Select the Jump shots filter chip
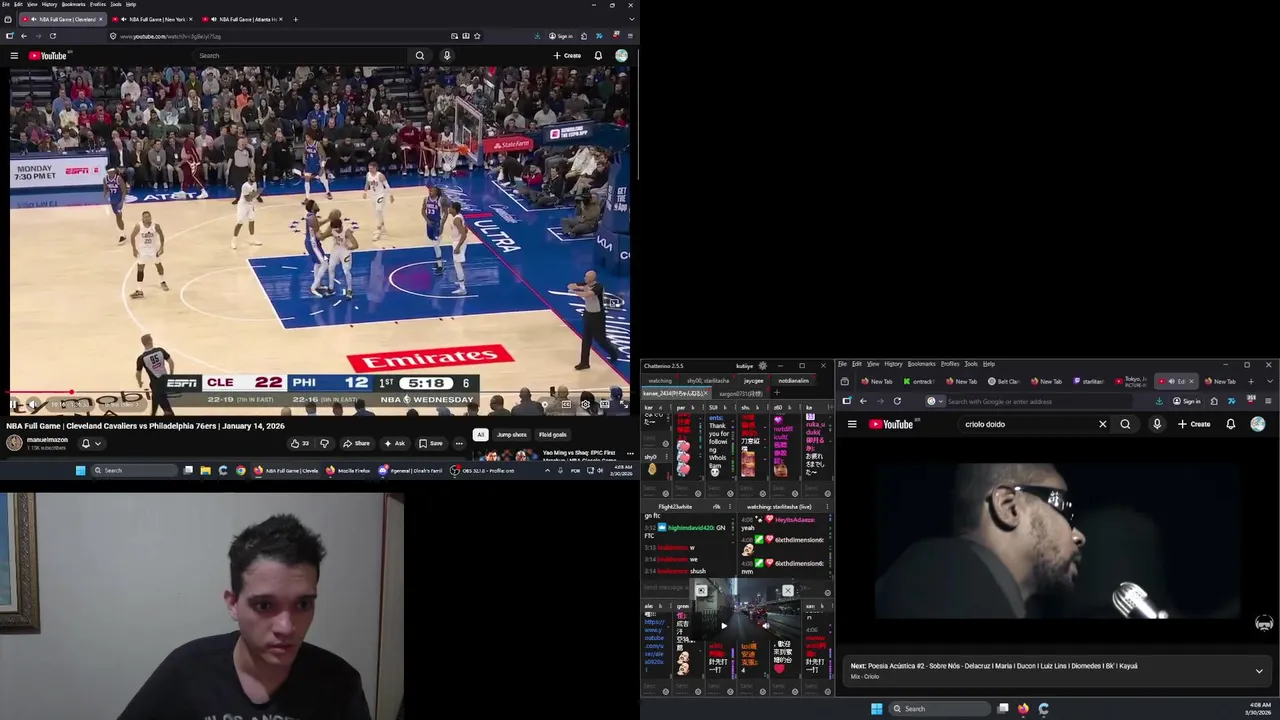 512,435
